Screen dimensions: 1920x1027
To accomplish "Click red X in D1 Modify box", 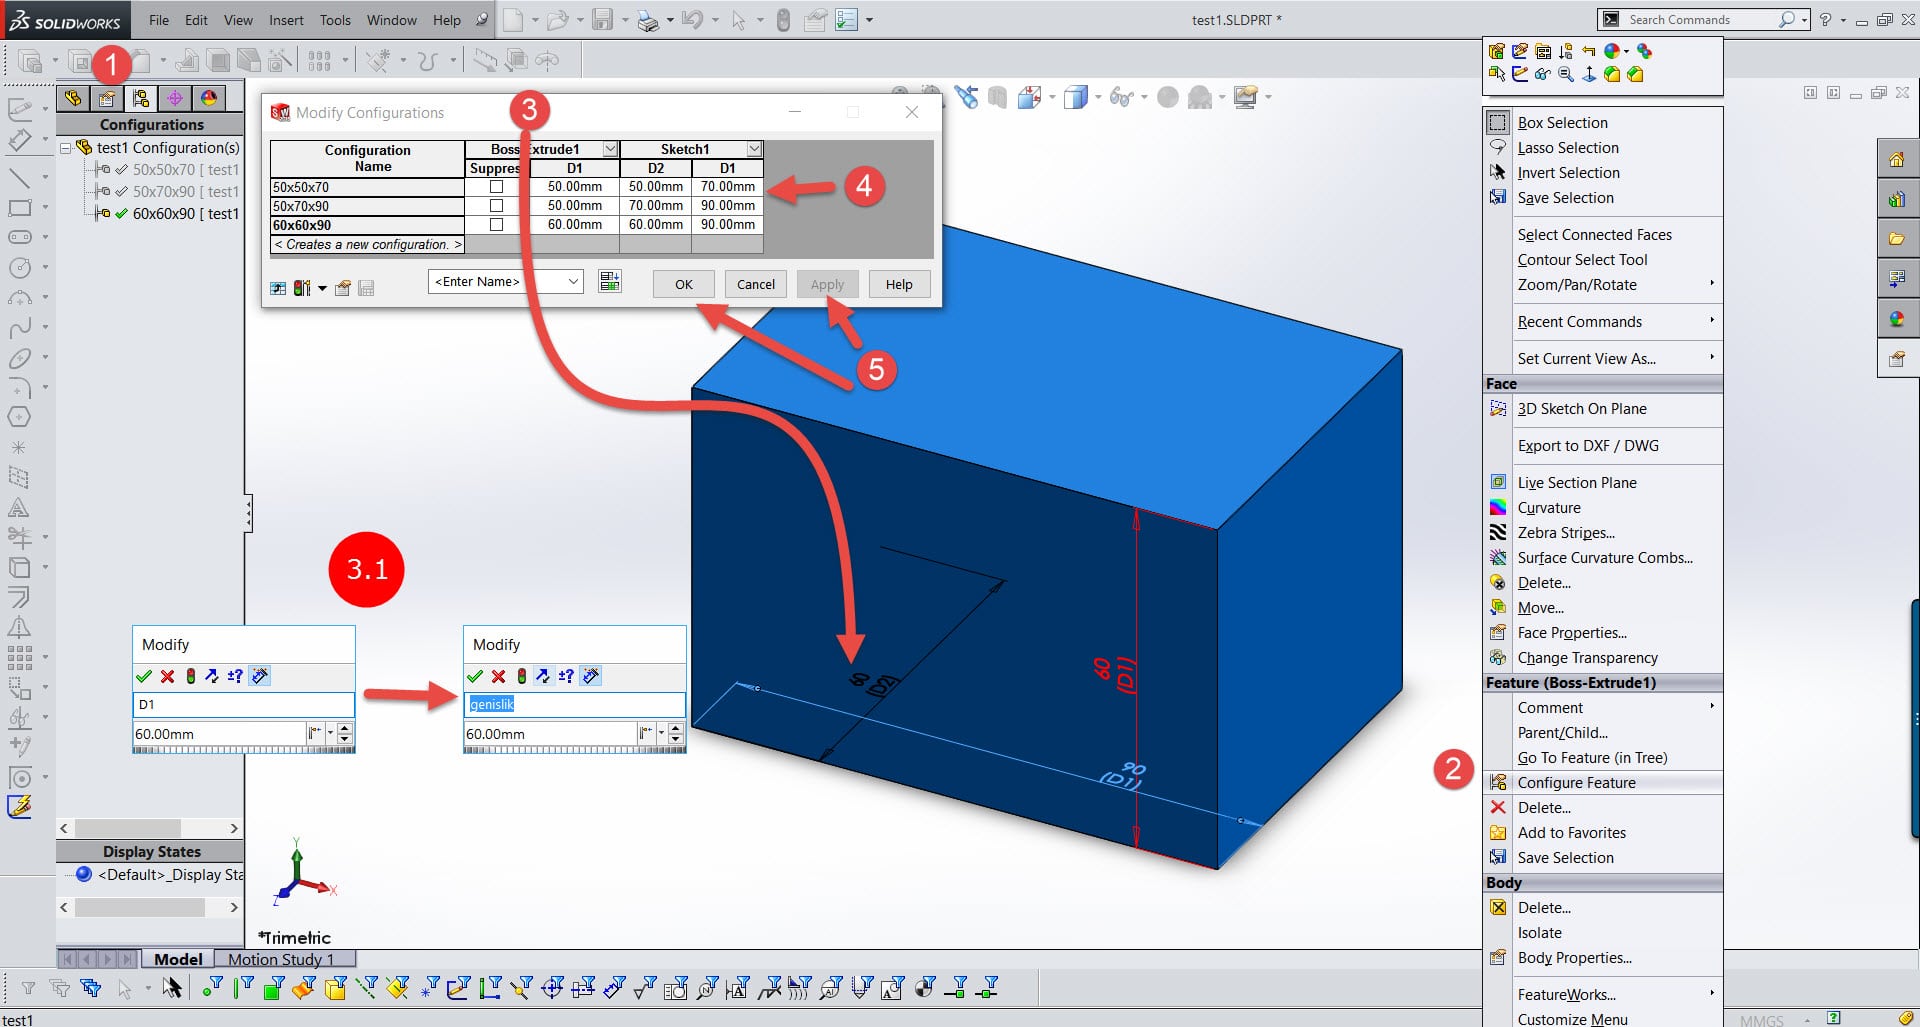I will click(167, 676).
